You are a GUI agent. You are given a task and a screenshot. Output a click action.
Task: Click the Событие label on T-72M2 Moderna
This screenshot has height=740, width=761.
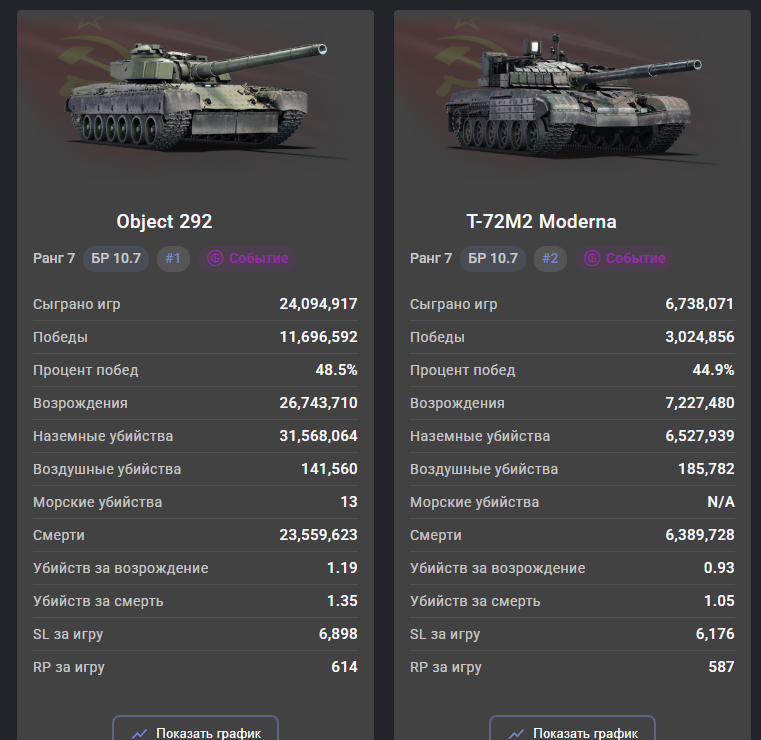click(x=635, y=258)
